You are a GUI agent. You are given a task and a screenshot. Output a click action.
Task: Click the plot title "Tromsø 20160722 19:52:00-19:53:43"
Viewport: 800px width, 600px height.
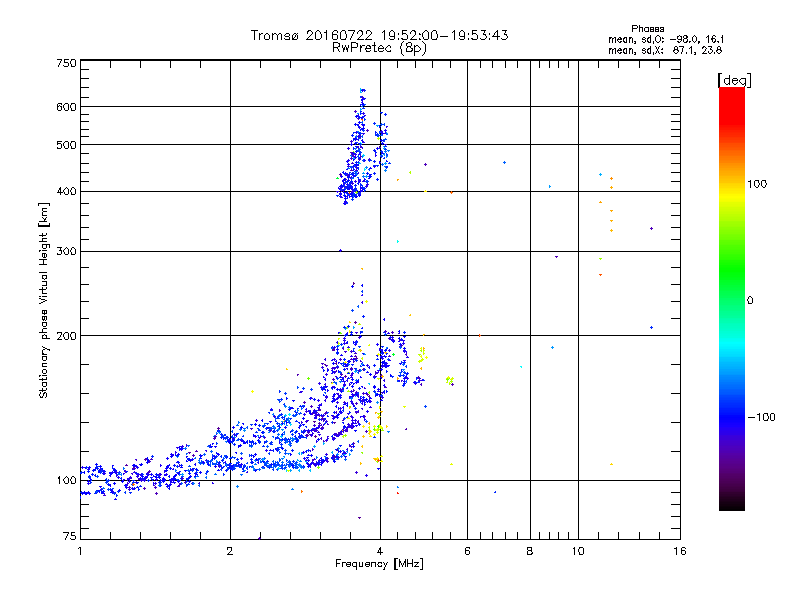[379, 35]
